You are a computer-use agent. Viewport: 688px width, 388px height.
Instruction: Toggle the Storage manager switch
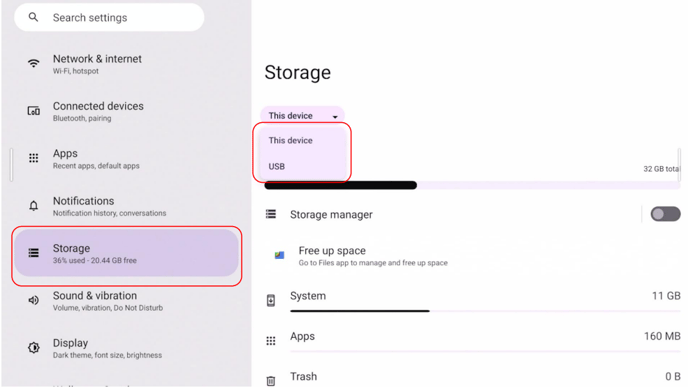(665, 214)
